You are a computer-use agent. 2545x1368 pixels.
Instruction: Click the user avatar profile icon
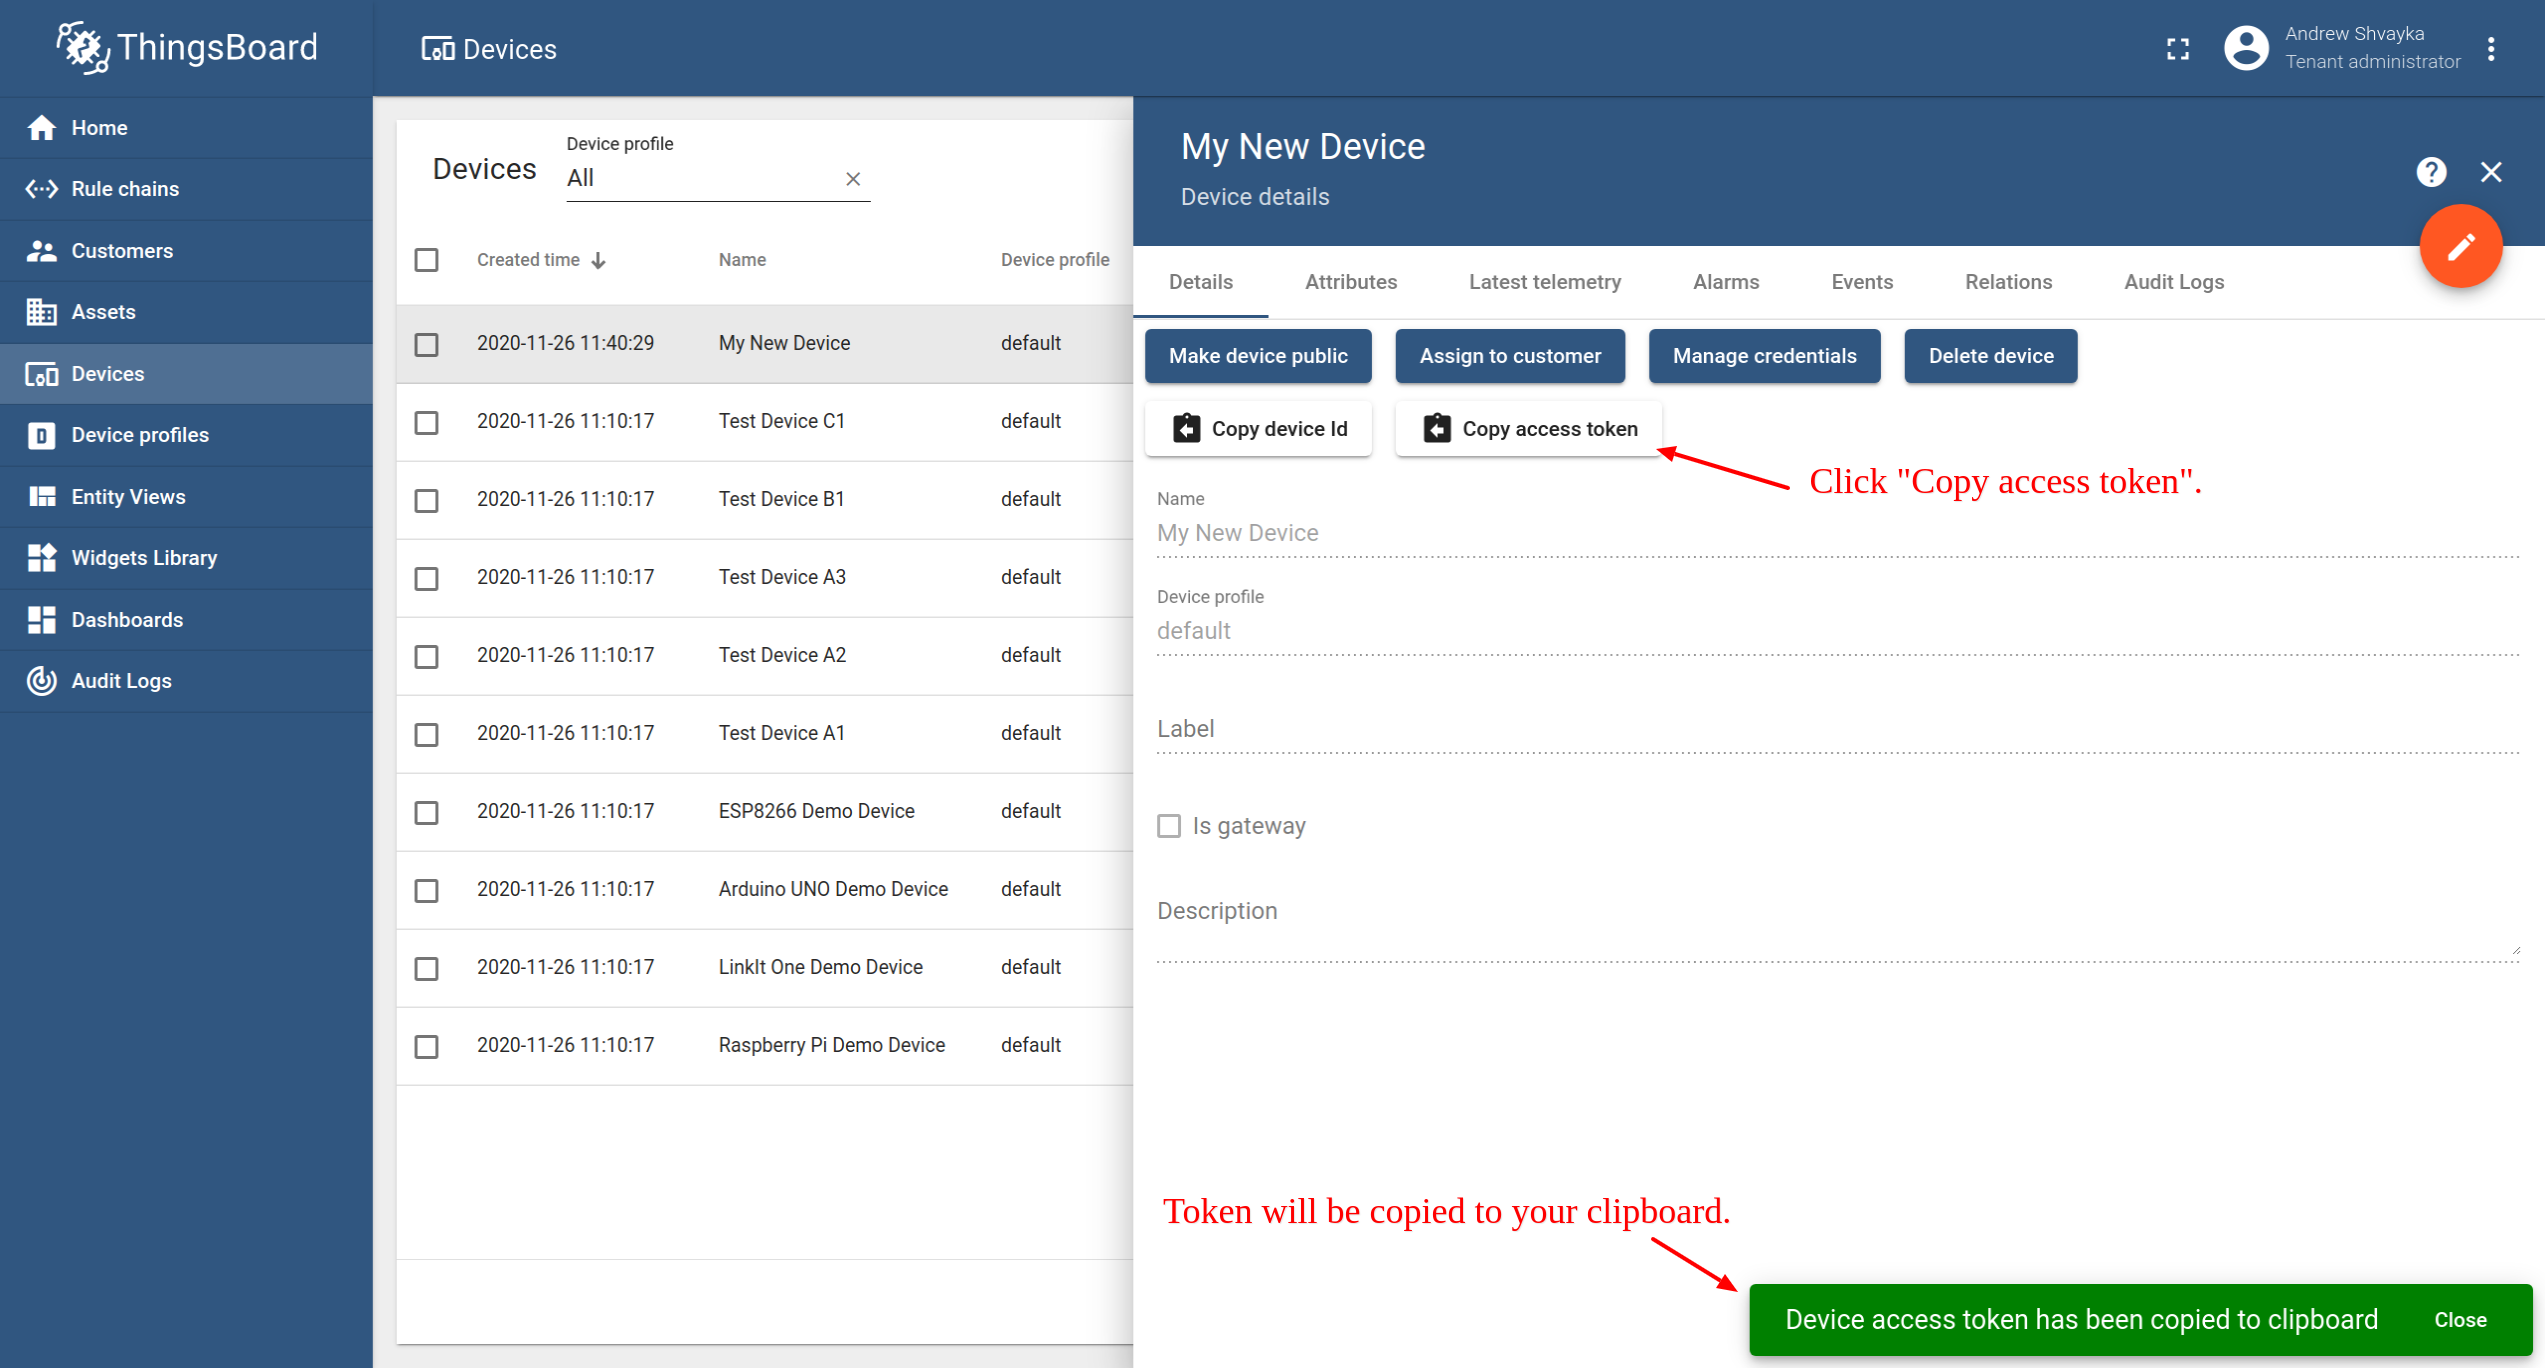(x=2246, y=48)
